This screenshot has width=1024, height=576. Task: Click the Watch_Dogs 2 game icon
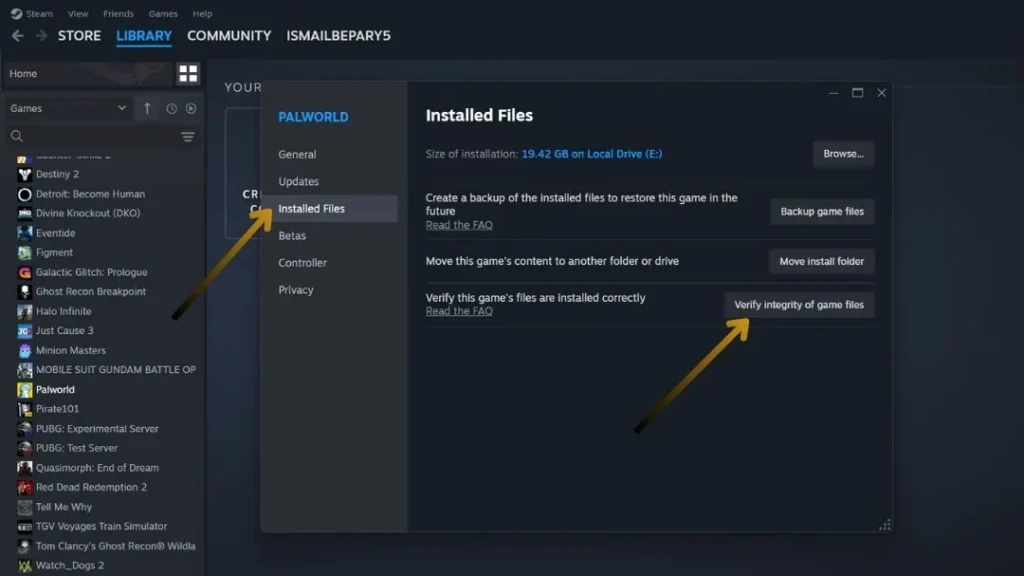pos(25,566)
